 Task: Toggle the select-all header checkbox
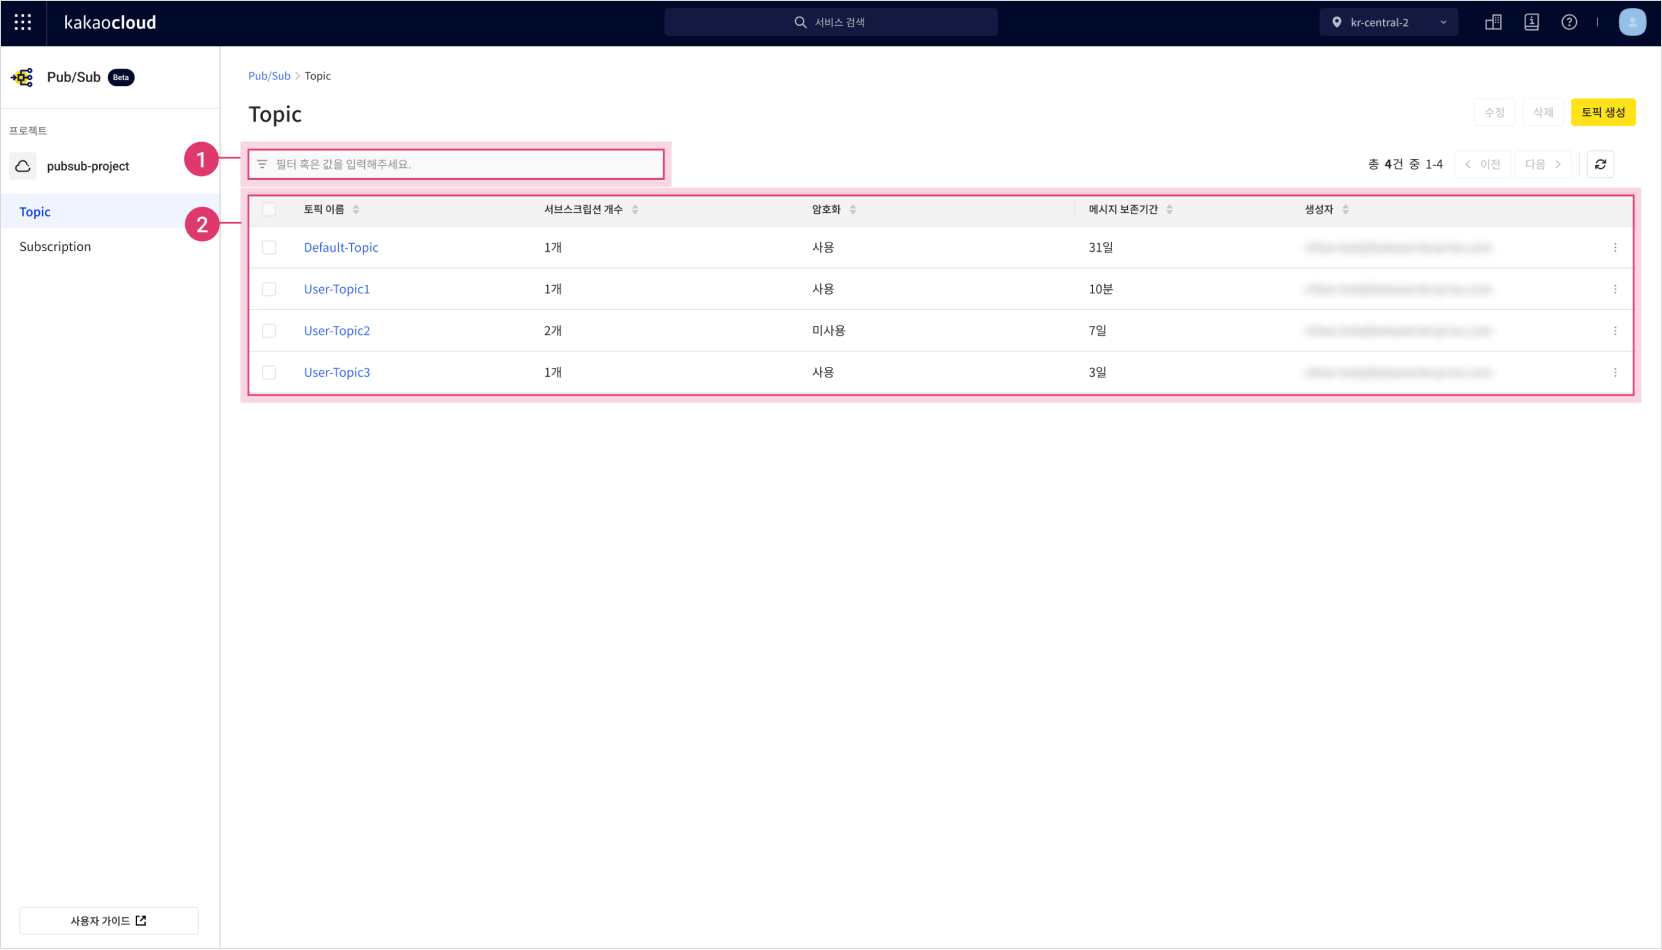click(x=269, y=209)
